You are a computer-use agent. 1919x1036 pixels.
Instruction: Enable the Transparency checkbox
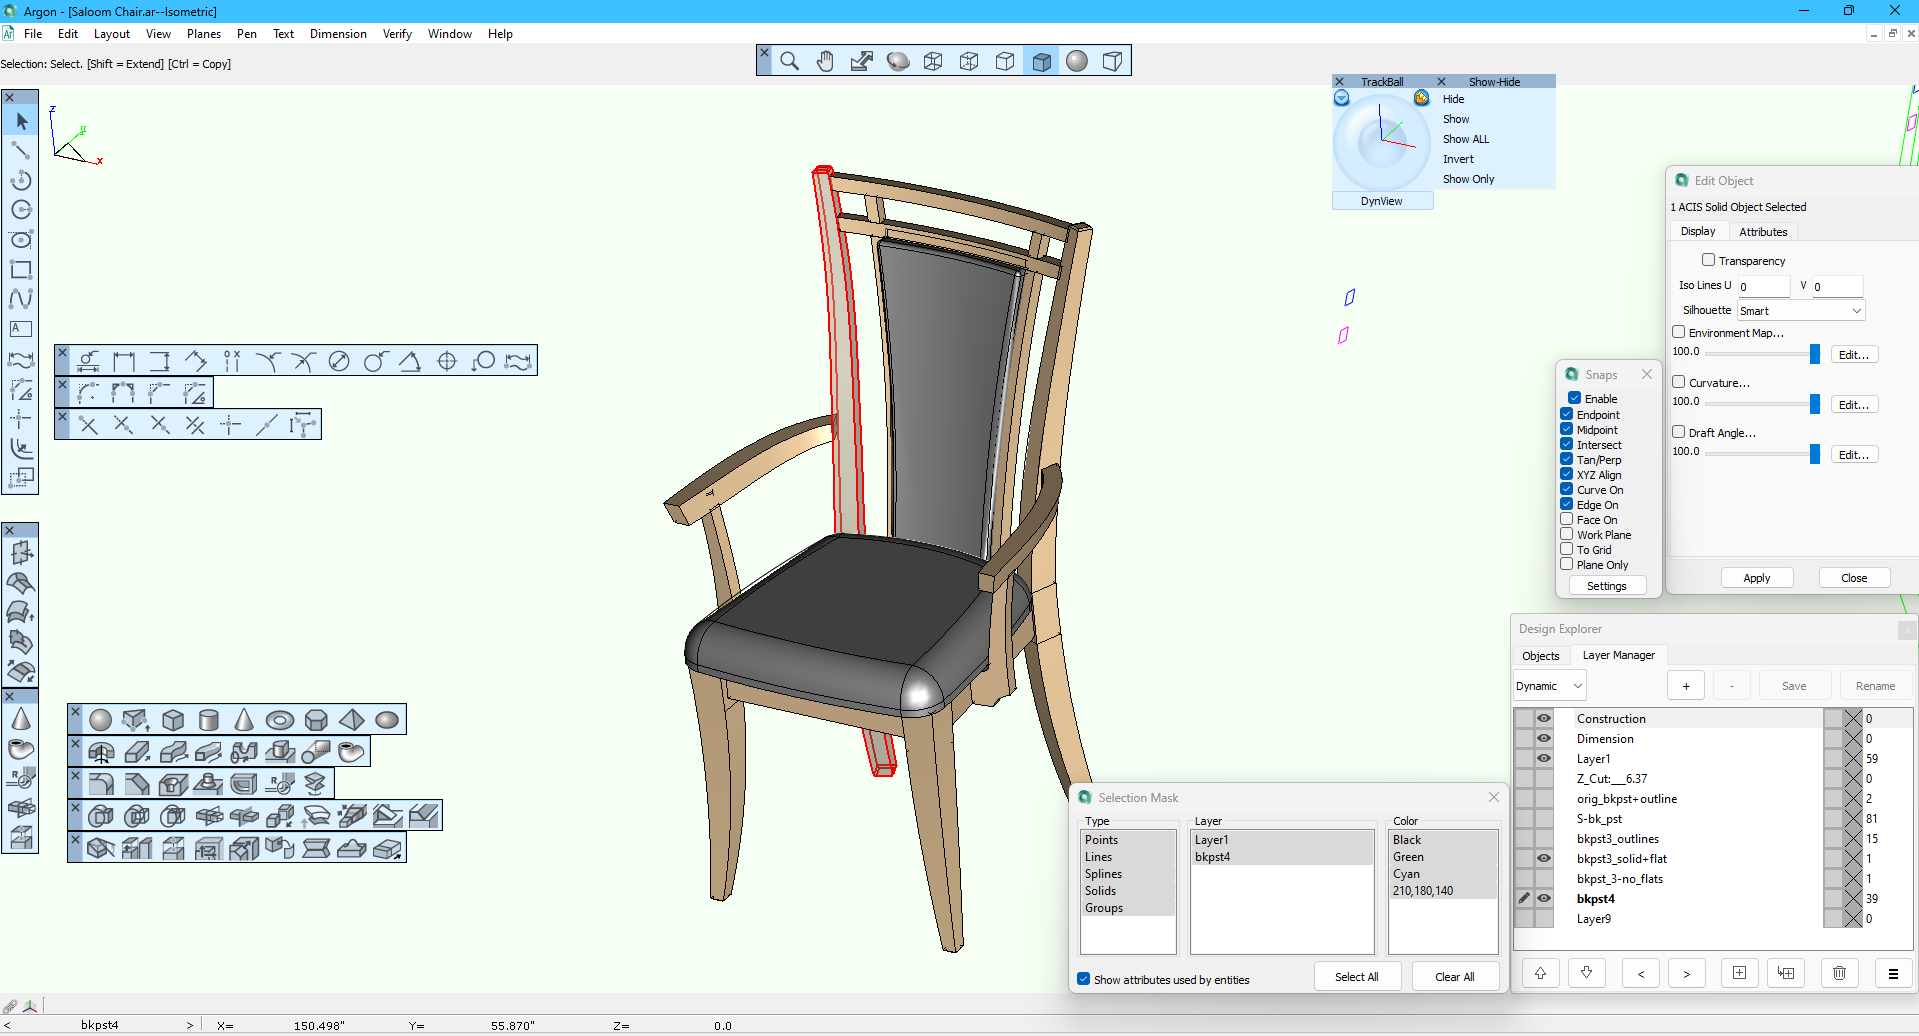point(1708,260)
